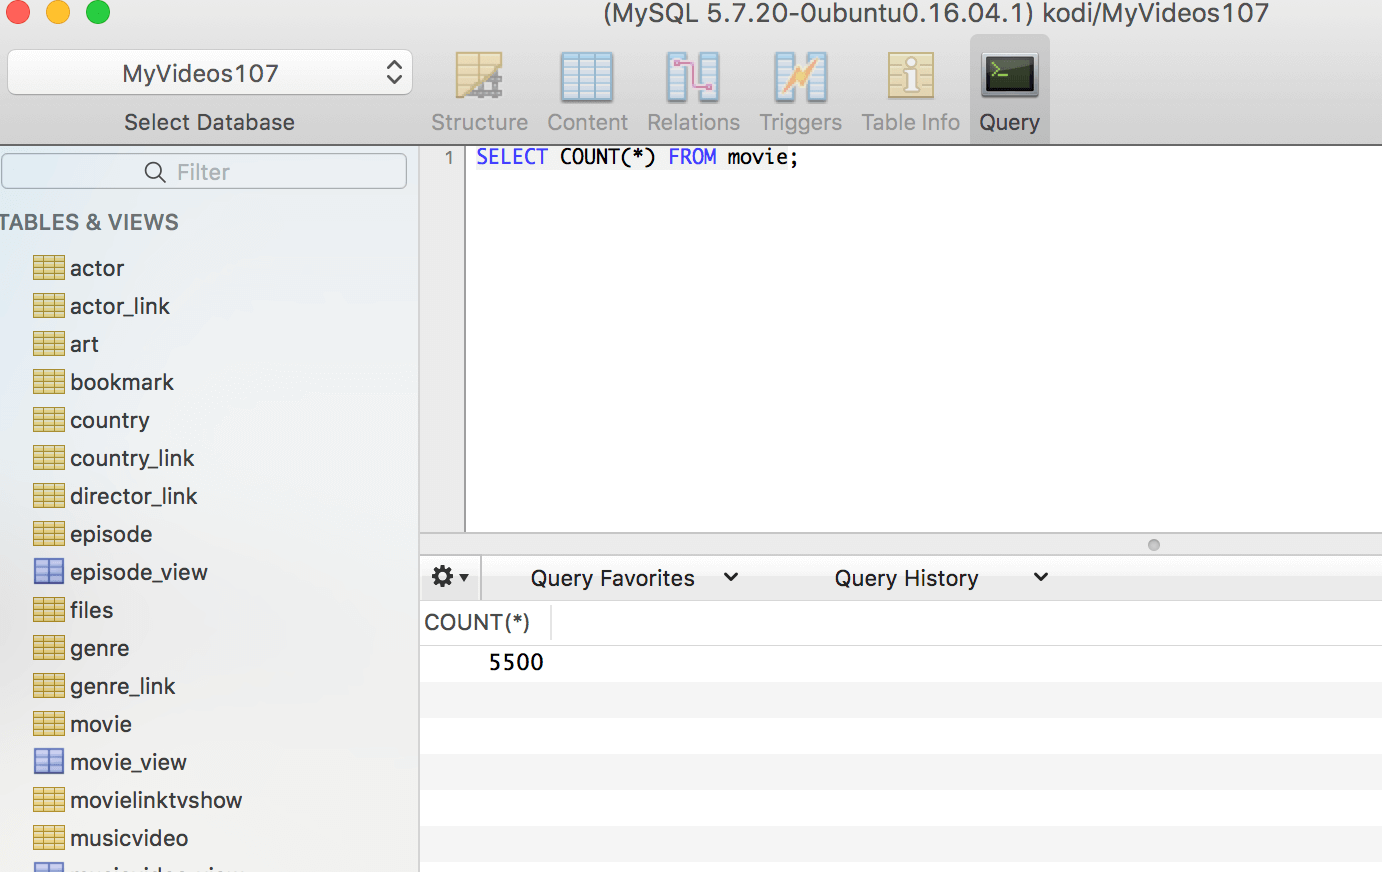Select the Query terminal icon

coord(1009,76)
